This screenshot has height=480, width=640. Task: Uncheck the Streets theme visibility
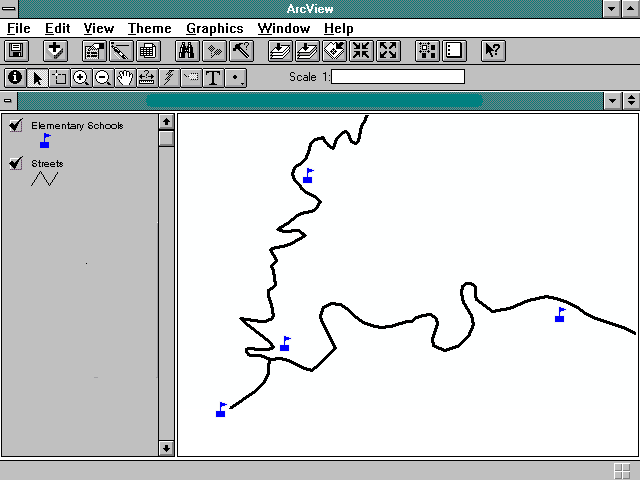point(16,163)
